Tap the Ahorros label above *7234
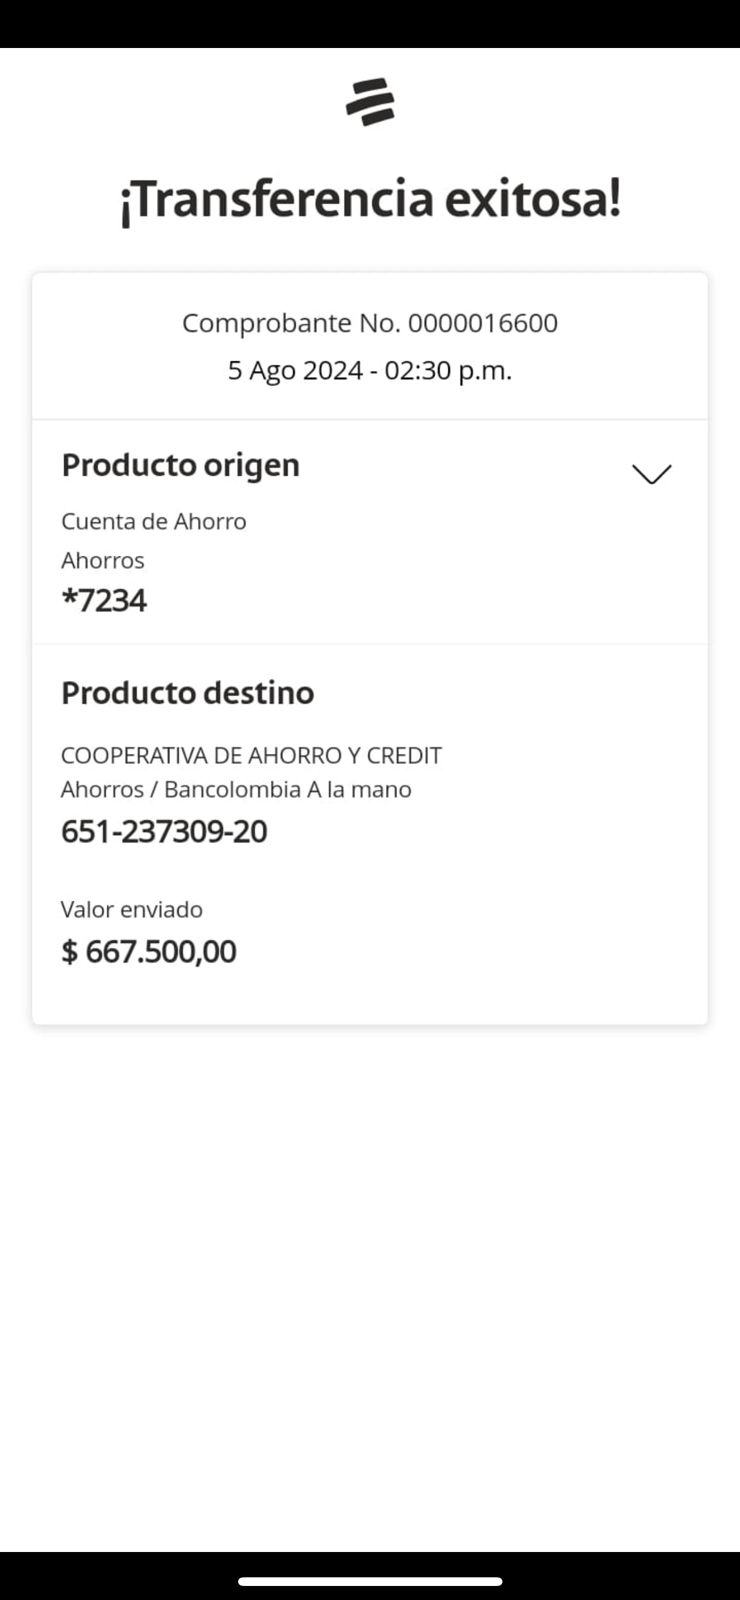Viewport: 740px width, 1600px height. click(103, 560)
